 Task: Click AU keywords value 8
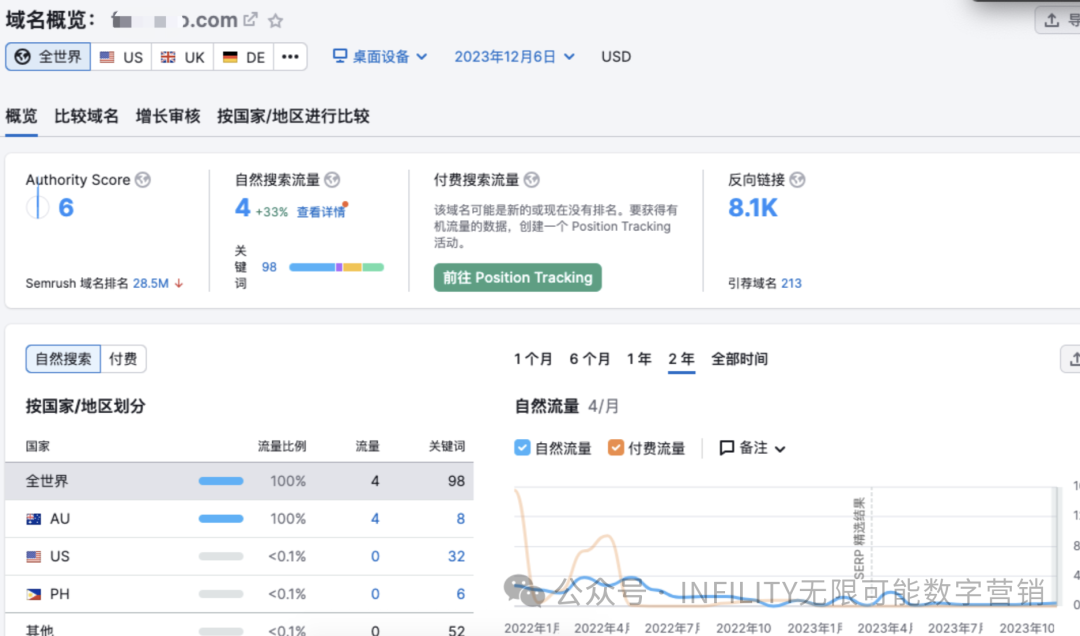pos(460,519)
